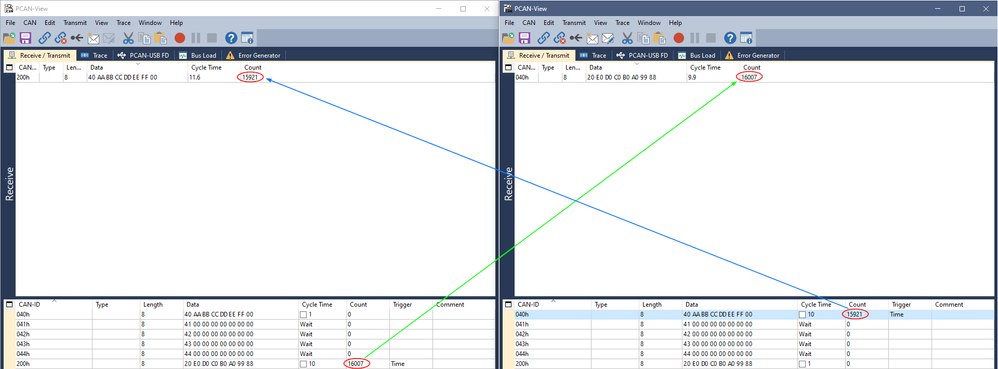Screen dimensions: 998x369
Task: Open column chooser of left window receive list
Action: [x=9, y=67]
